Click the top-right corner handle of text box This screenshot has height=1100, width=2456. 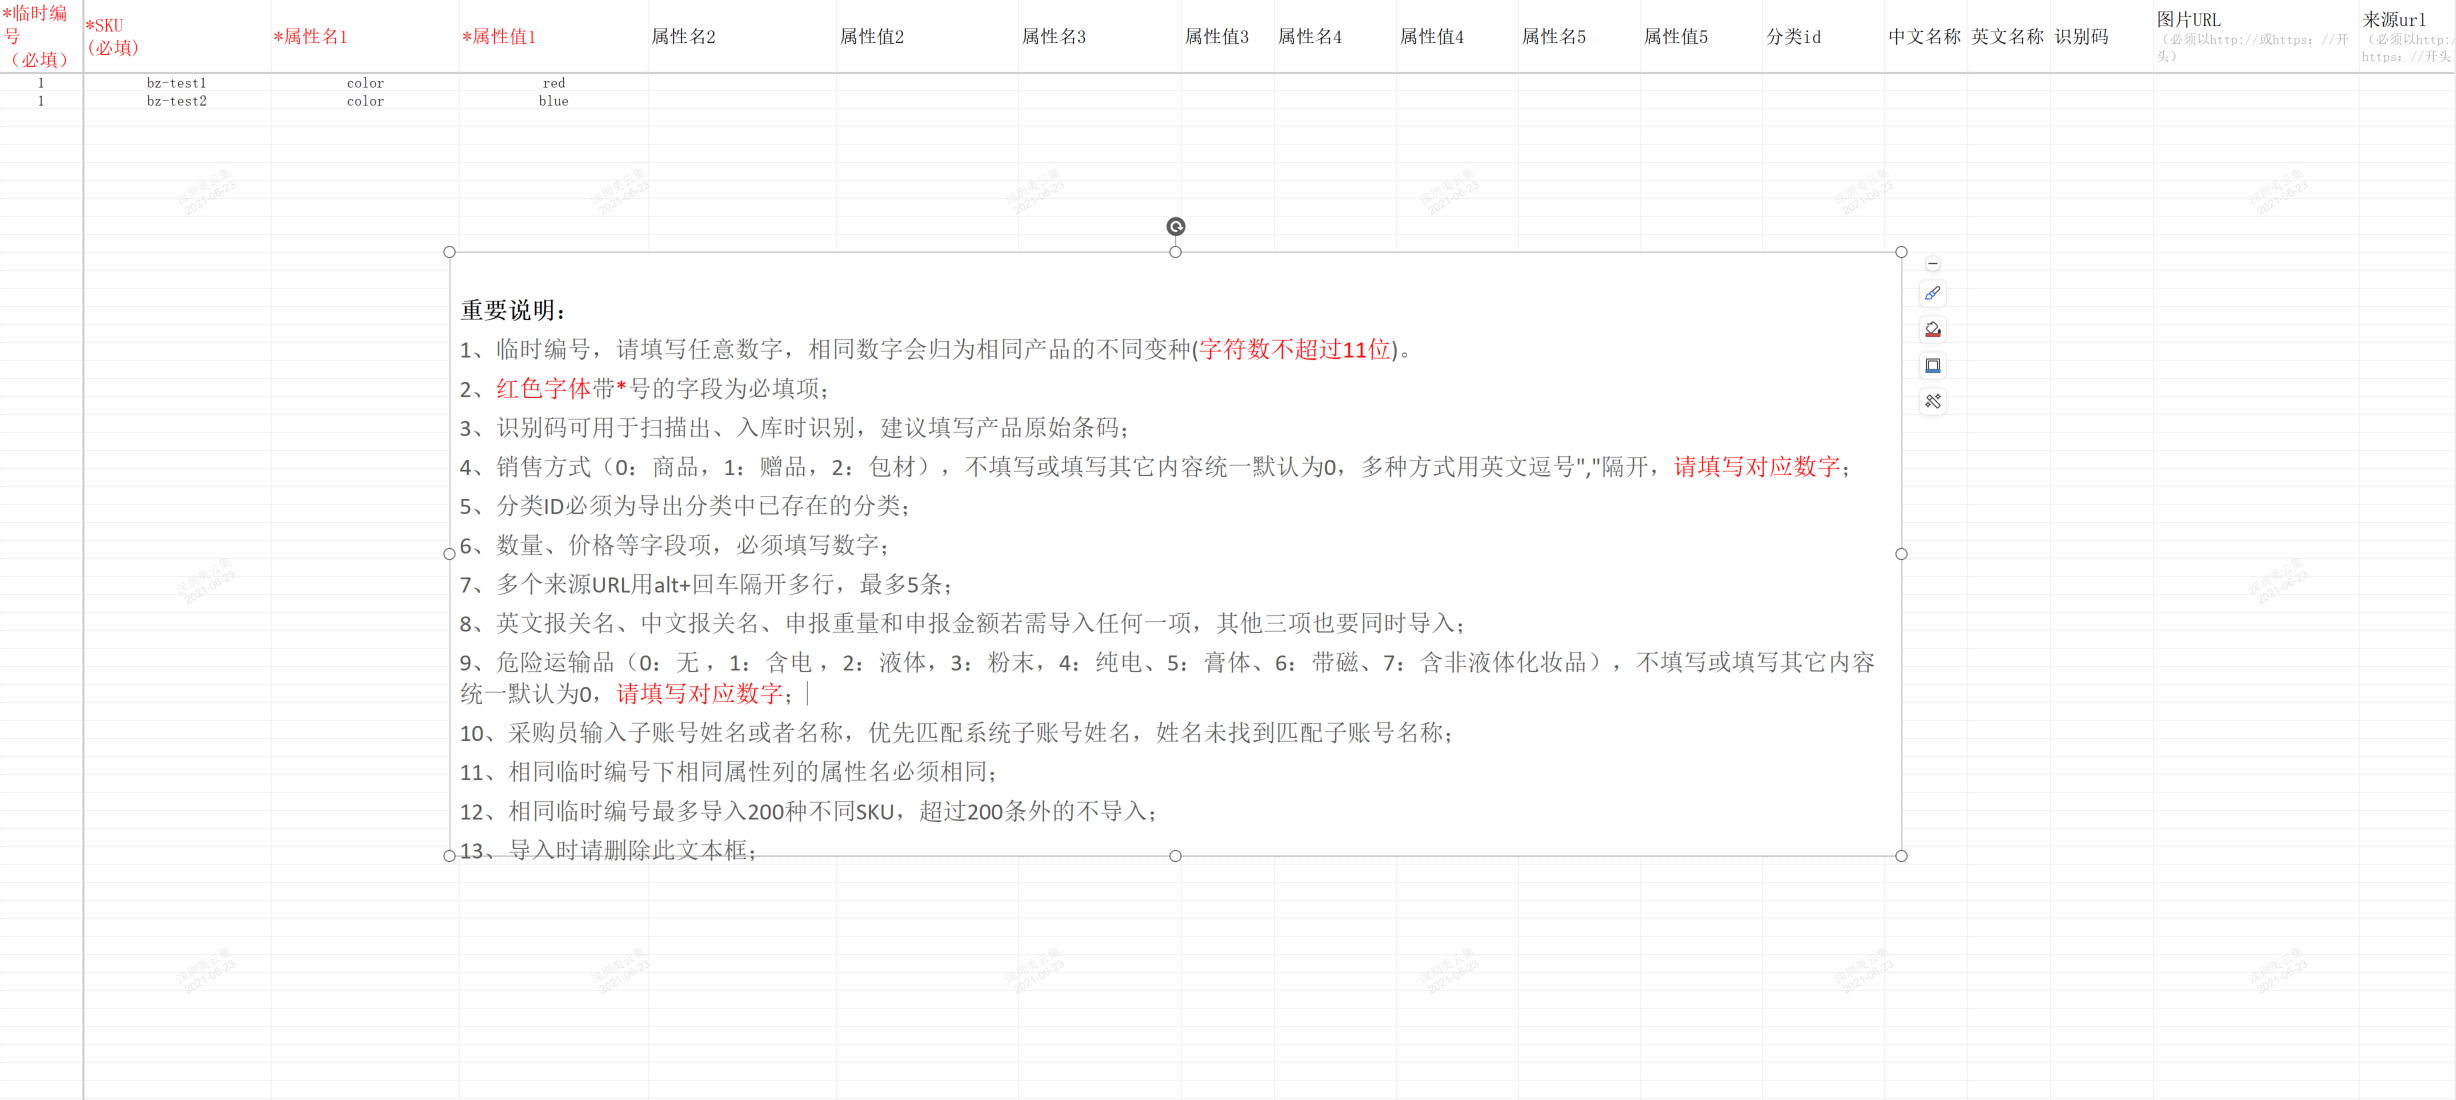point(1900,252)
